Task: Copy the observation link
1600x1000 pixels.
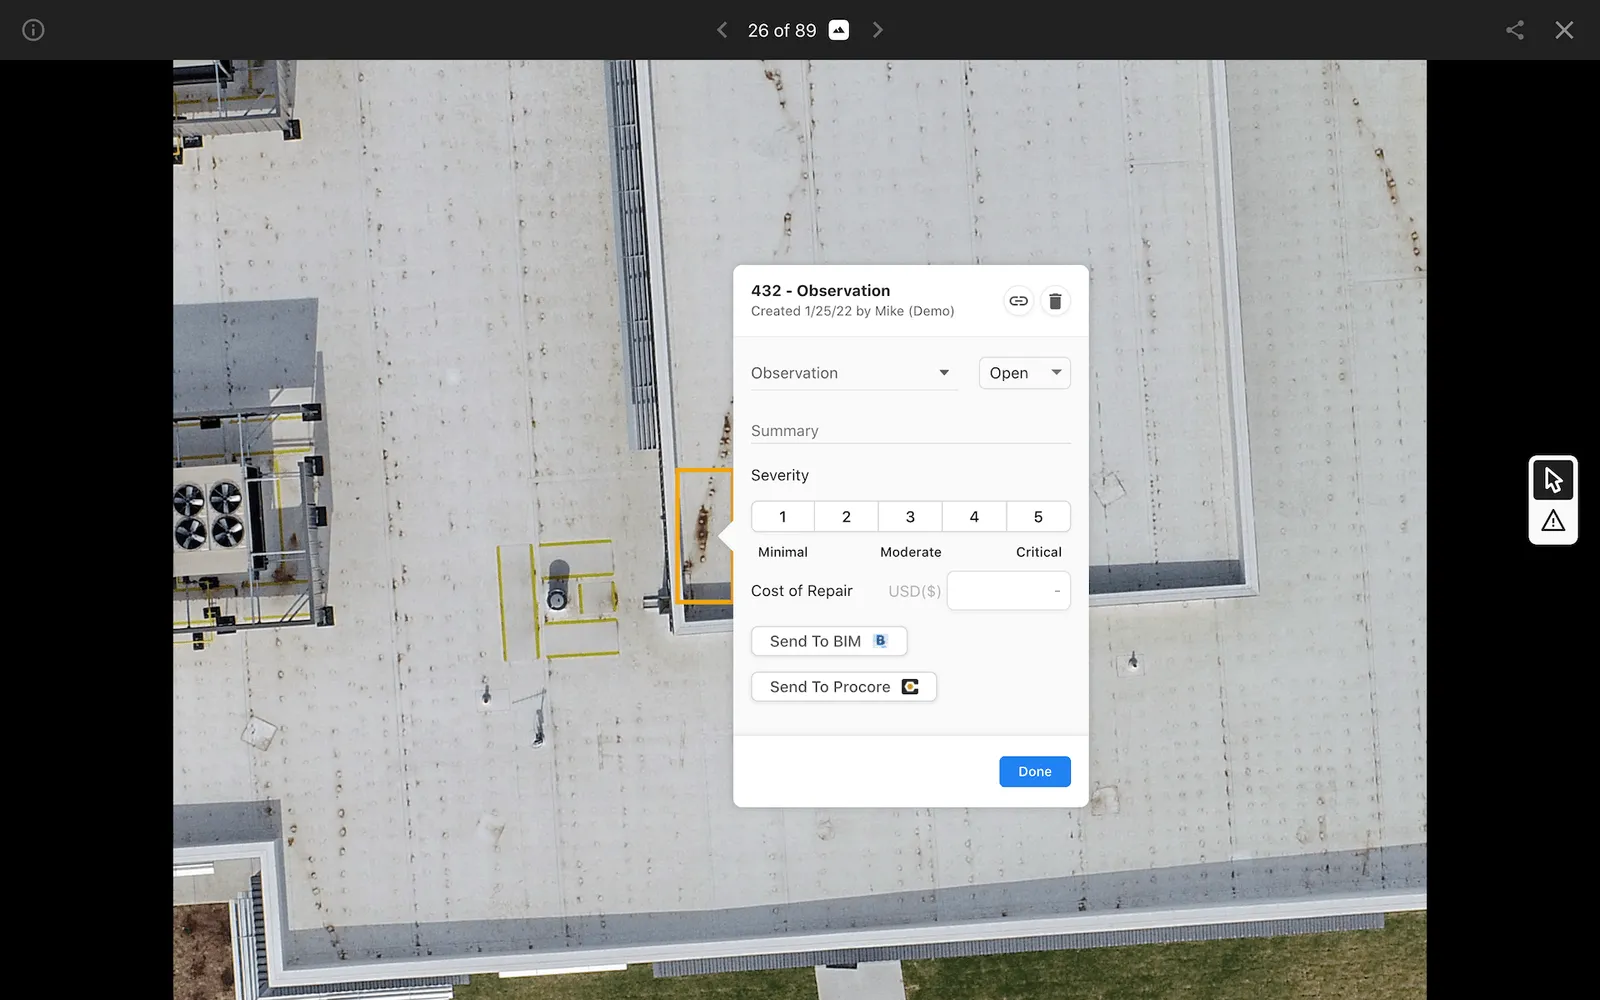Action: click(1018, 300)
